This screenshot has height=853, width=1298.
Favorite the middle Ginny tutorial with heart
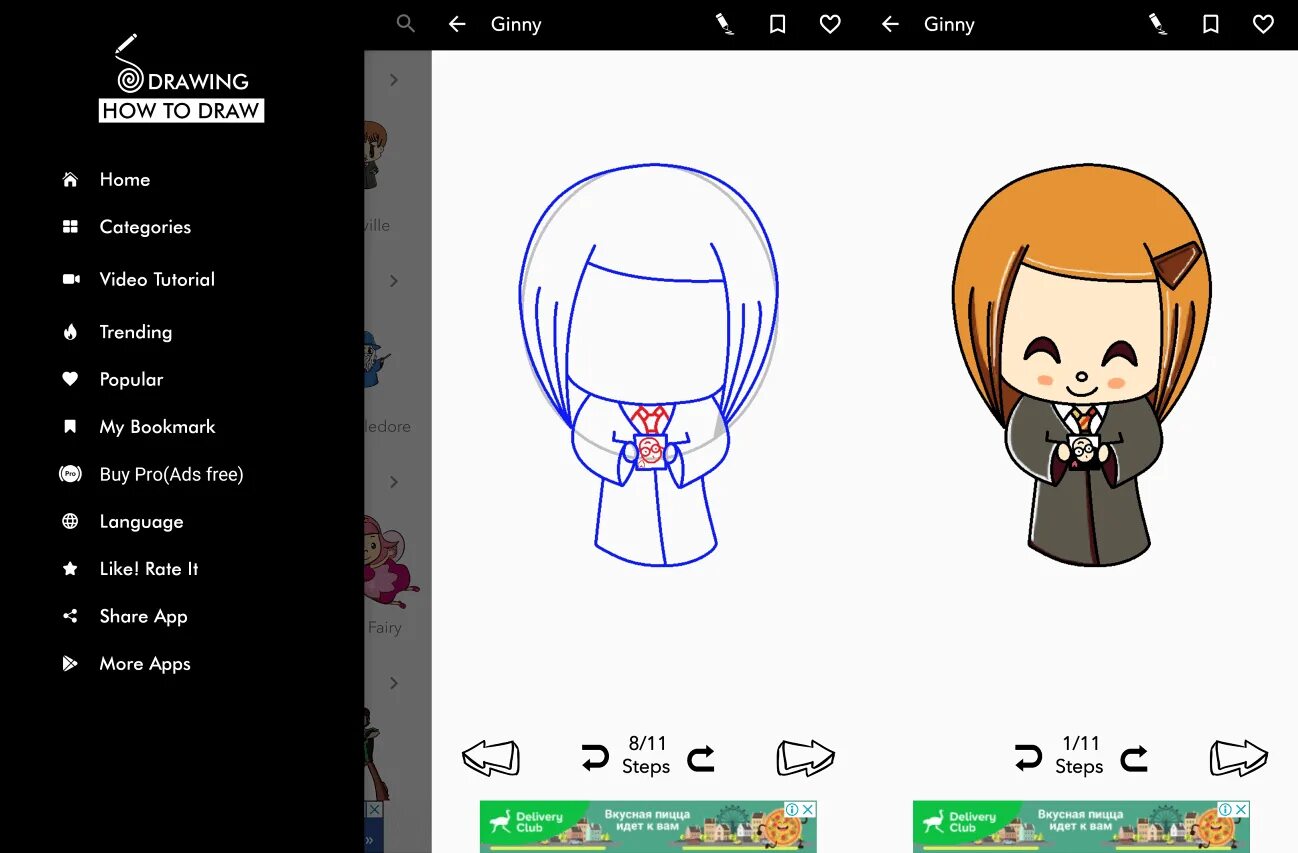[x=830, y=24]
